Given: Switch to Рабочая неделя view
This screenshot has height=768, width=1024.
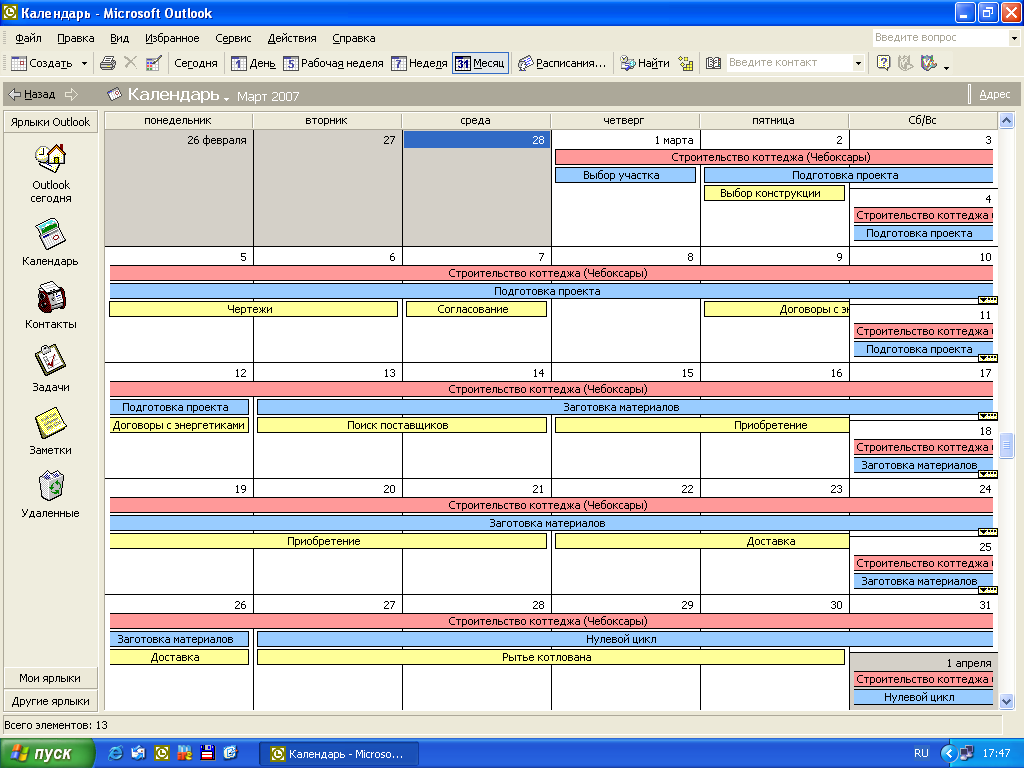Looking at the screenshot, I should (x=333, y=63).
